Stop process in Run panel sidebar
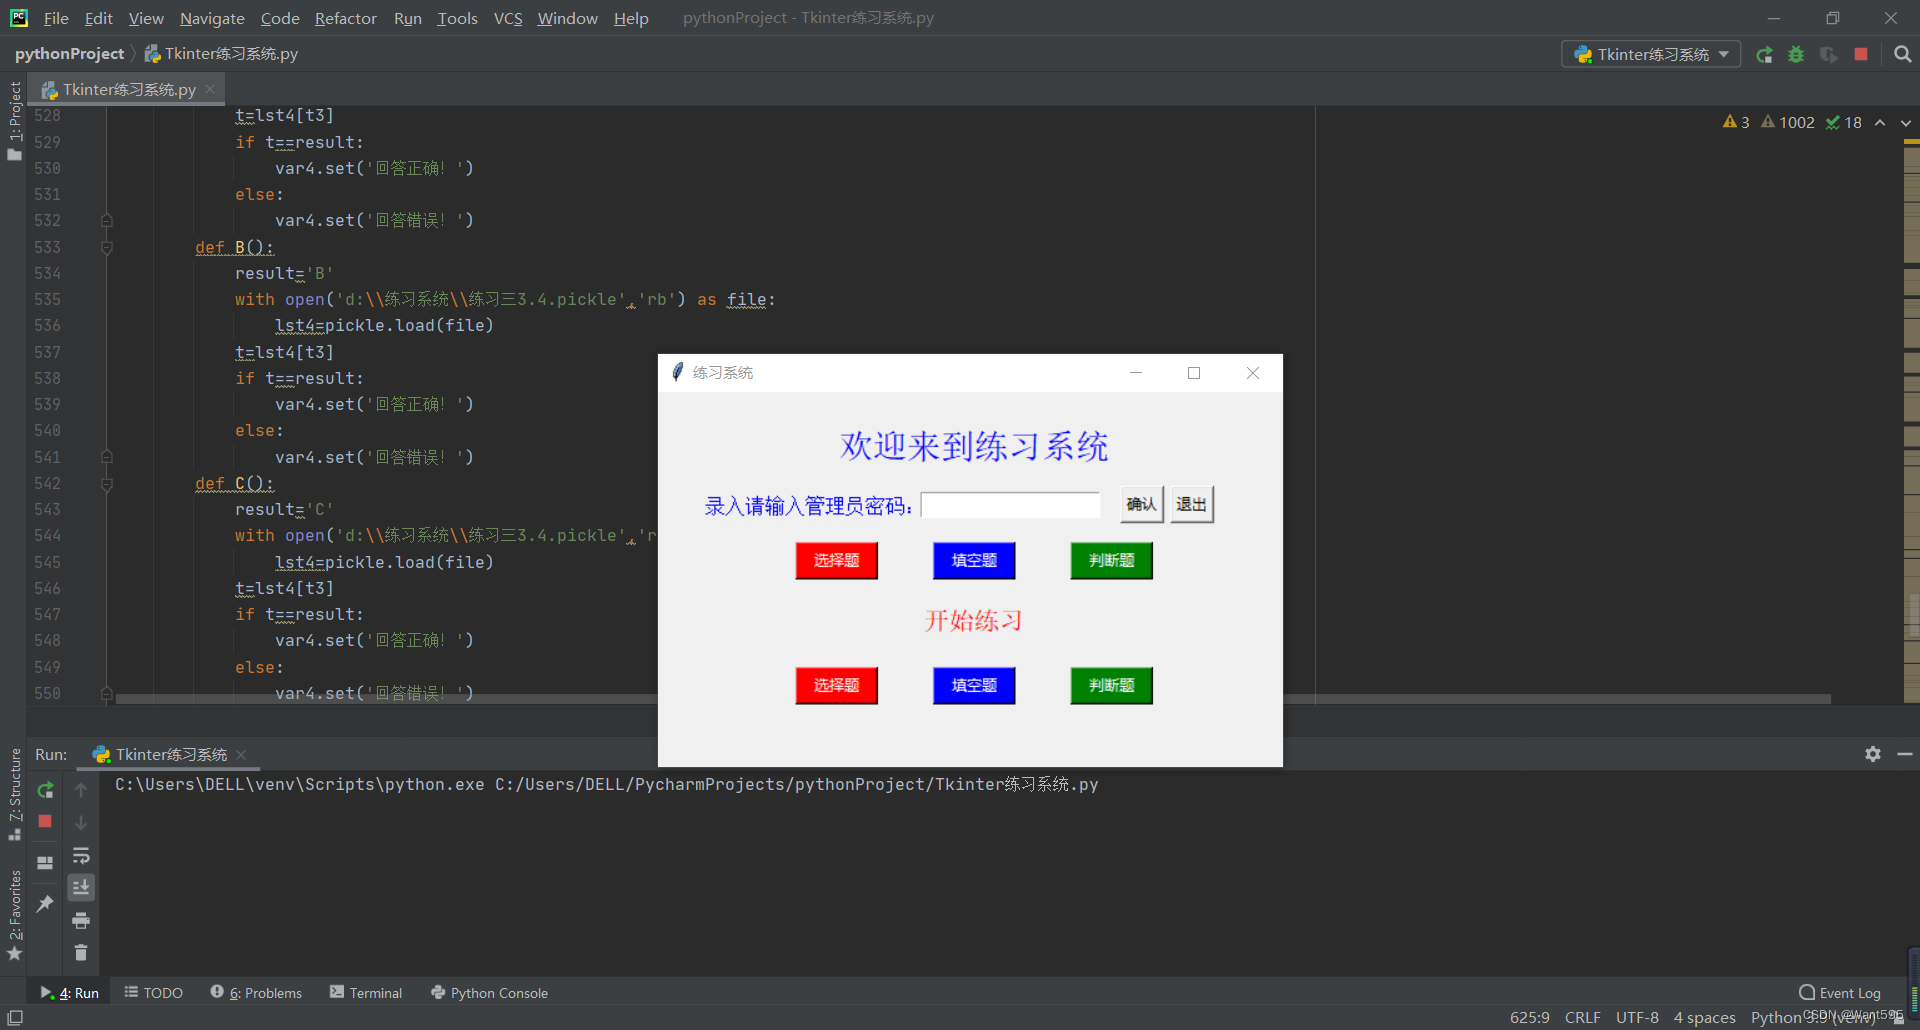1920x1030 pixels. (x=45, y=821)
